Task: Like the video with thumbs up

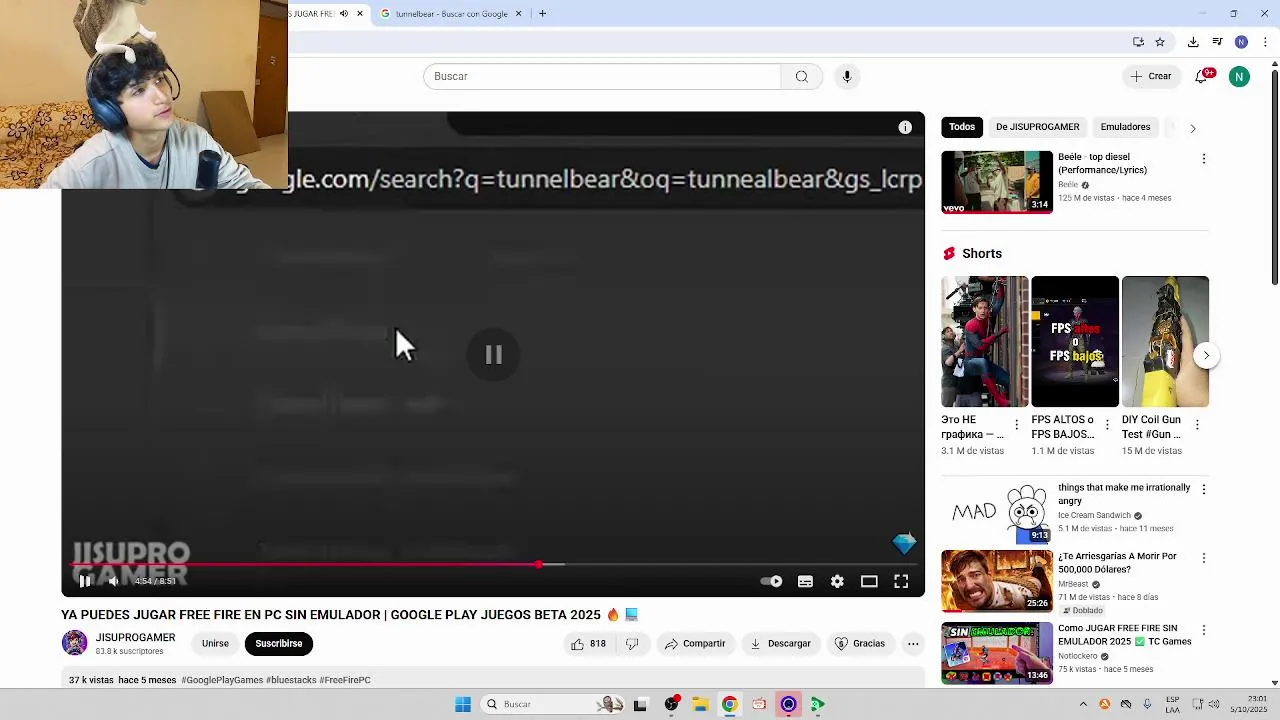Action: (588, 644)
